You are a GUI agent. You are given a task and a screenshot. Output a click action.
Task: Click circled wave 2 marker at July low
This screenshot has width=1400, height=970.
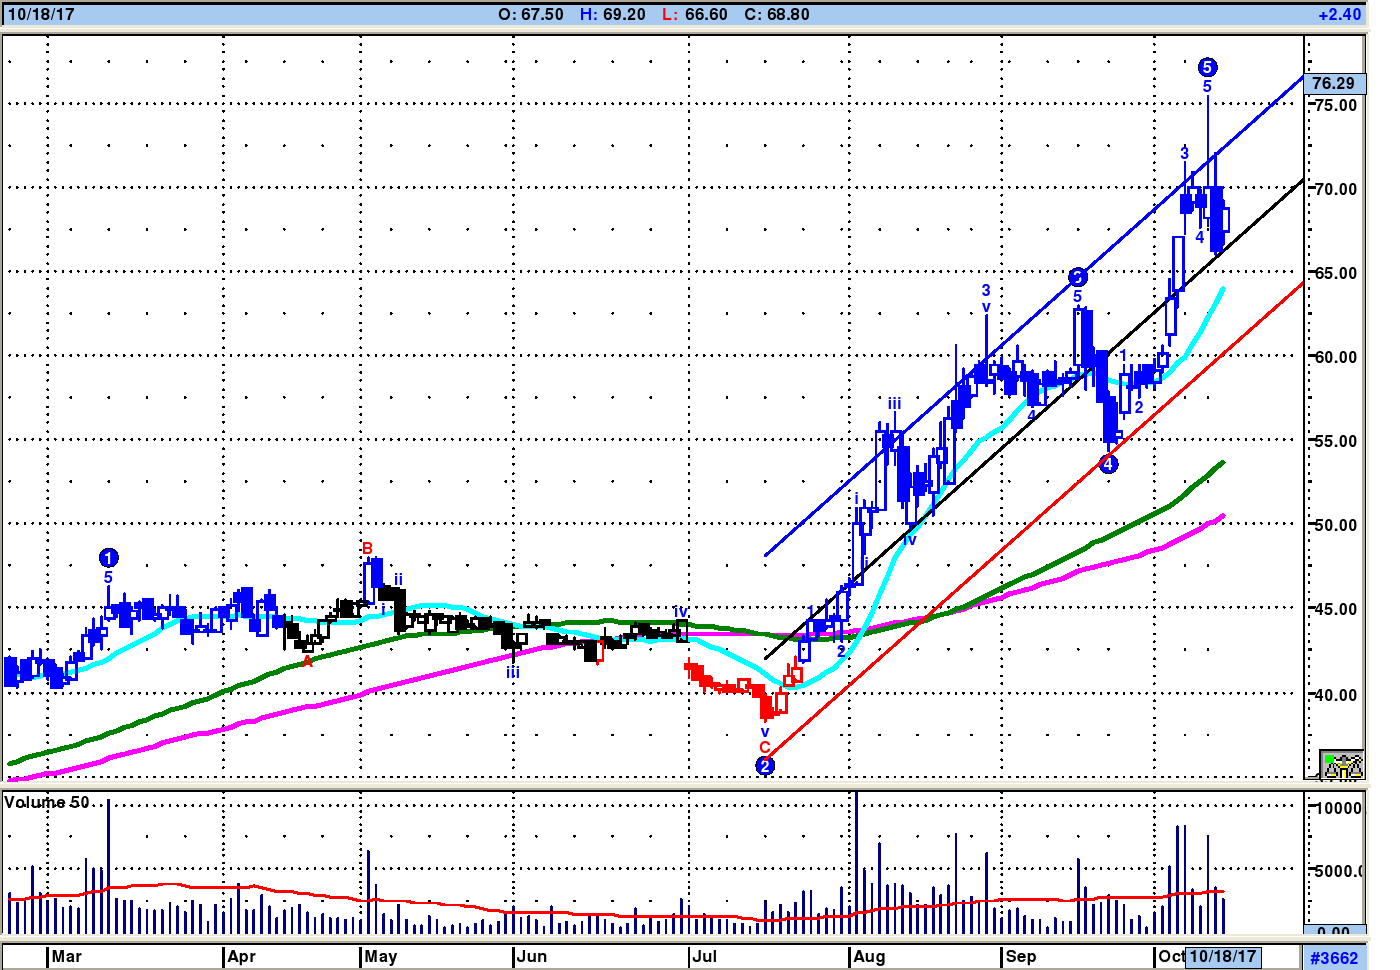pos(765,766)
